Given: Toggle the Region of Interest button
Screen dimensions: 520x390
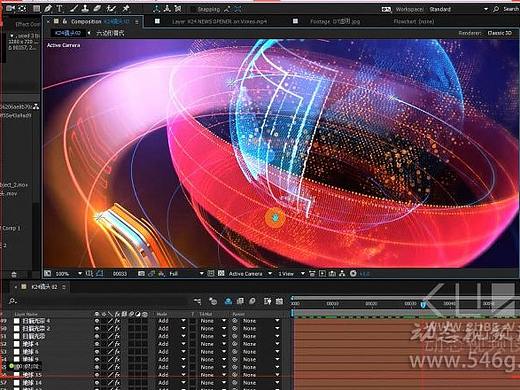Looking at the screenshot, I should click(211, 274).
